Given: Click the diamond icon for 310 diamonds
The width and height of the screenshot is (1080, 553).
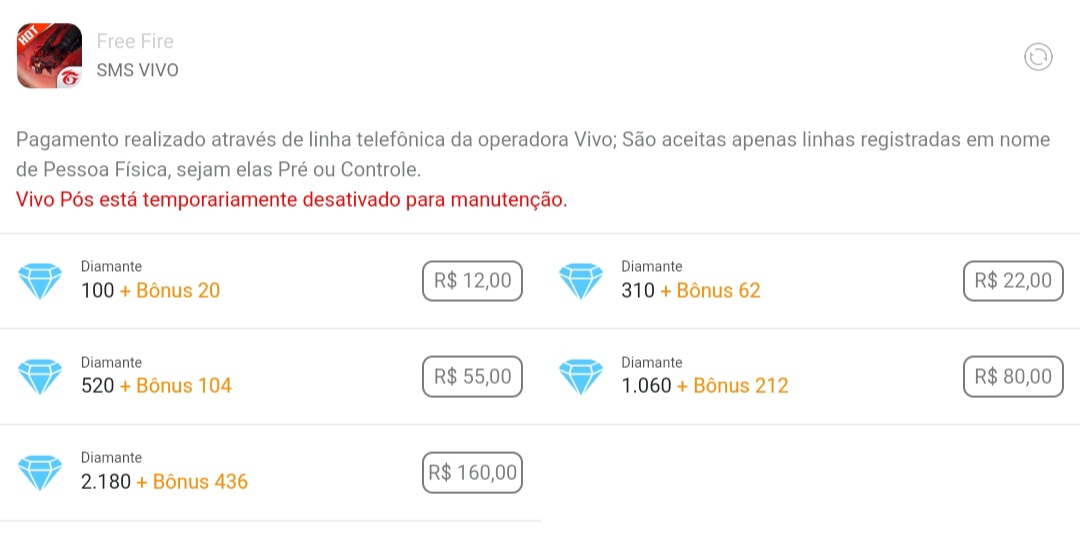Looking at the screenshot, I should click(x=581, y=282).
